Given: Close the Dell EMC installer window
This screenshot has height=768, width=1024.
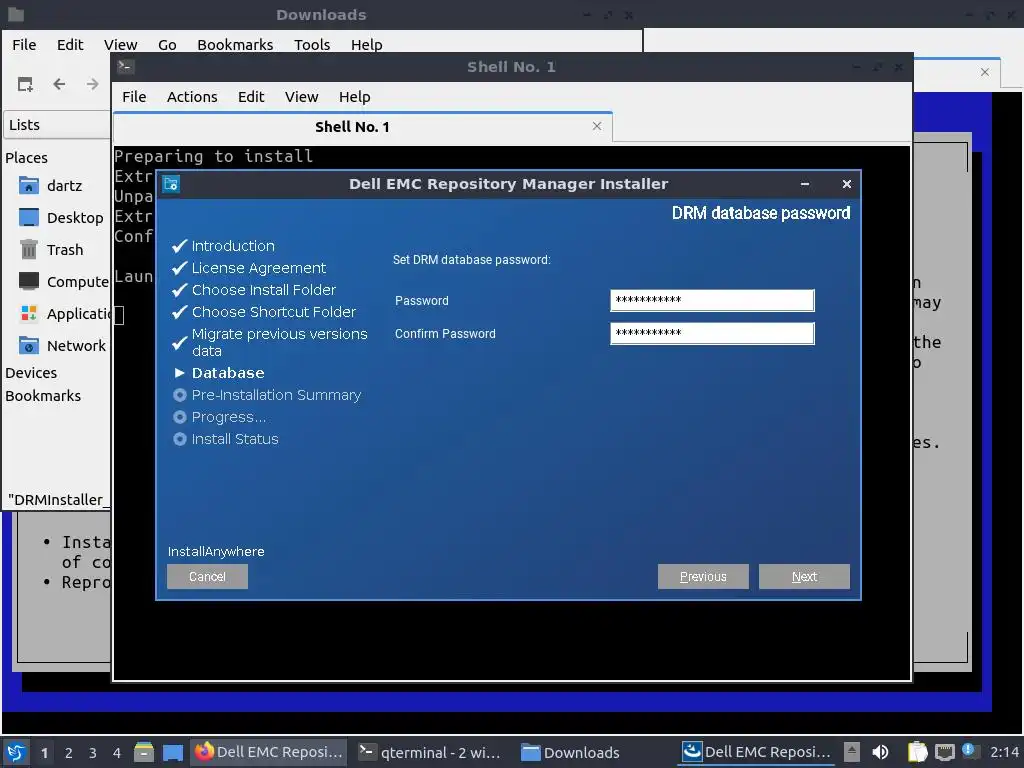Looking at the screenshot, I should tap(846, 184).
